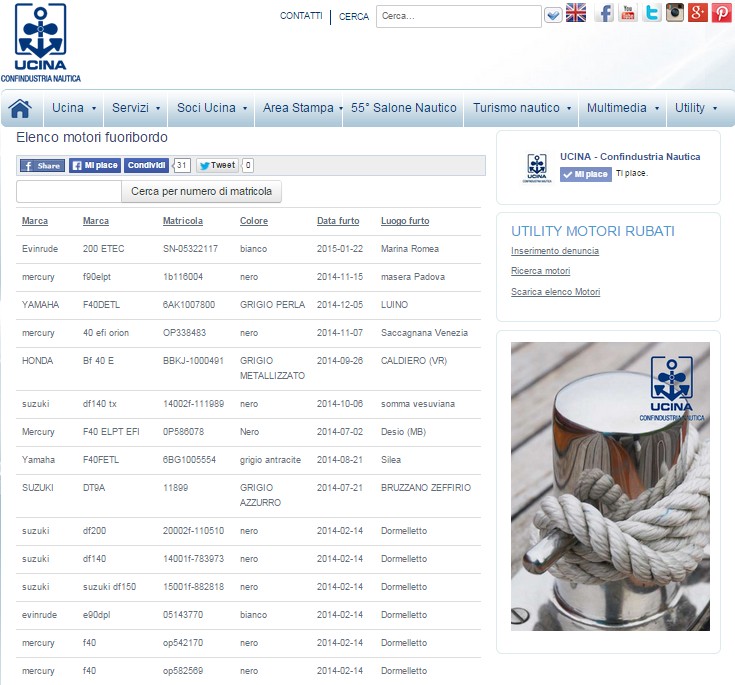Click the grigio antracite colour cell
The image size is (735, 685).
[270, 460]
